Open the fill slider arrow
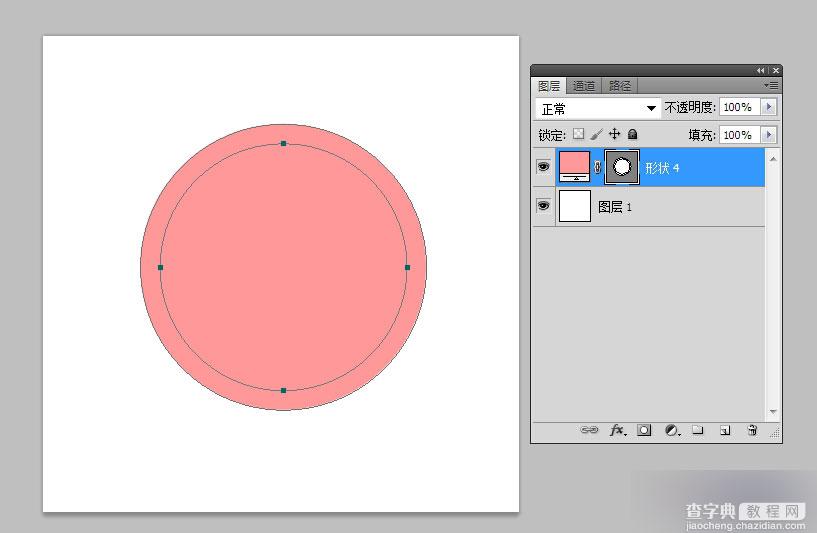817x533 pixels. click(769, 135)
